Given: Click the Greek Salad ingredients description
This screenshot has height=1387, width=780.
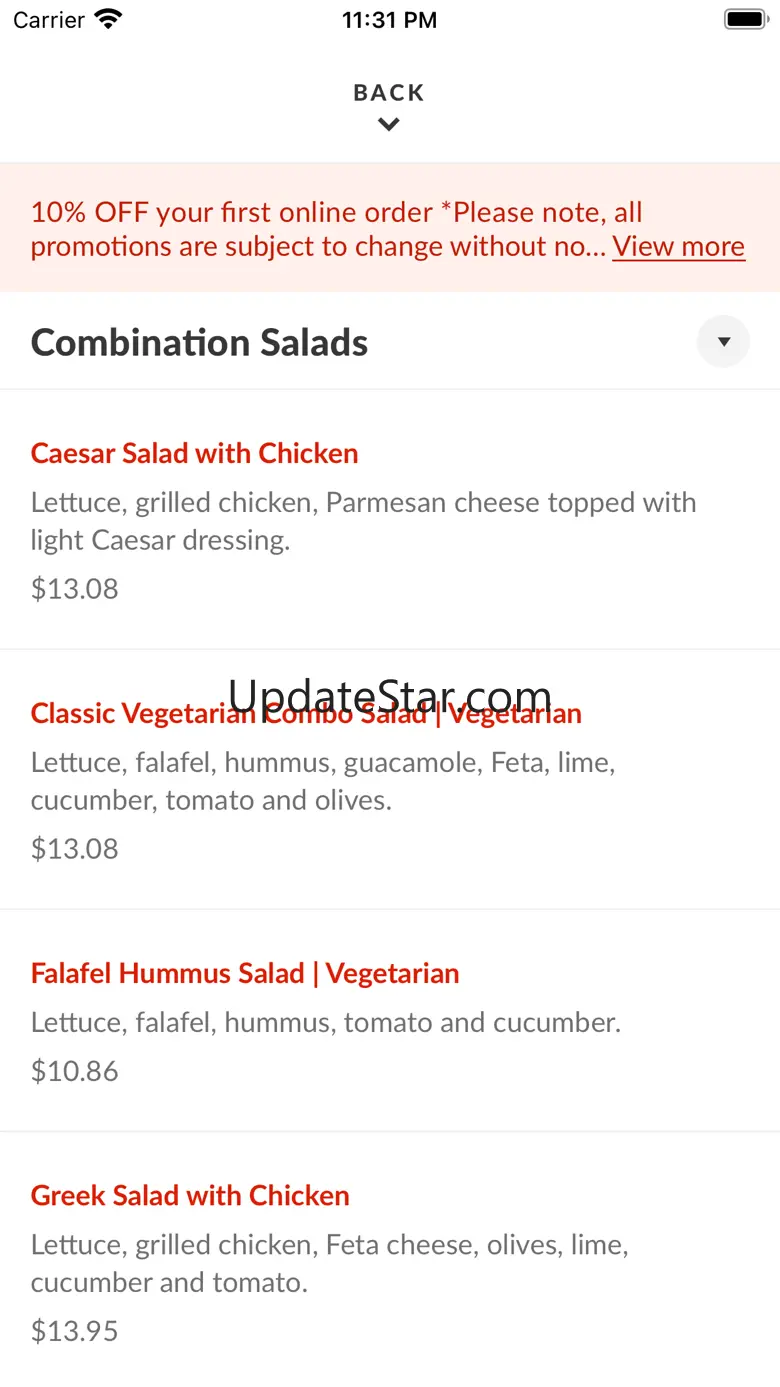Looking at the screenshot, I should [329, 1263].
